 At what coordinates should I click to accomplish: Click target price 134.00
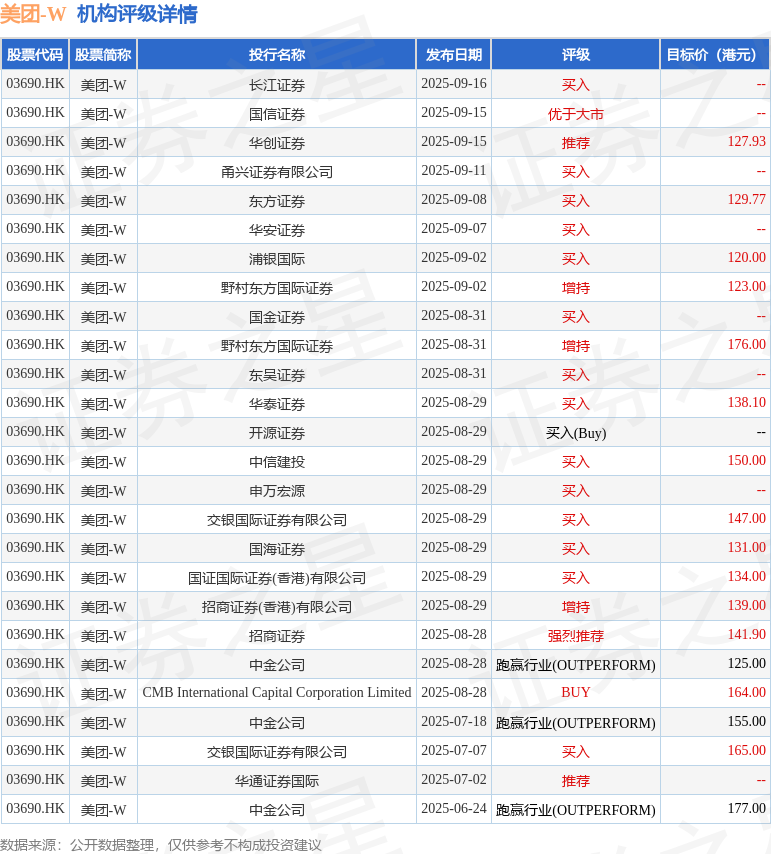(746, 576)
